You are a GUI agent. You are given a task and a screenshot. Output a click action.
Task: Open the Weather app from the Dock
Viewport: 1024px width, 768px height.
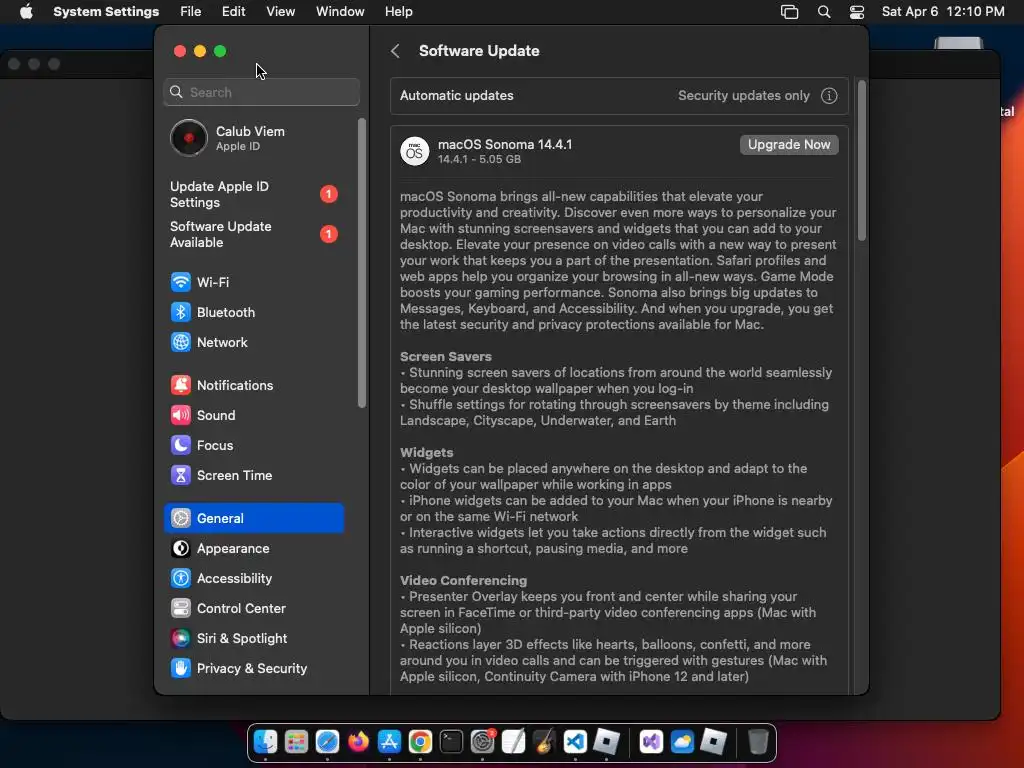(682, 742)
